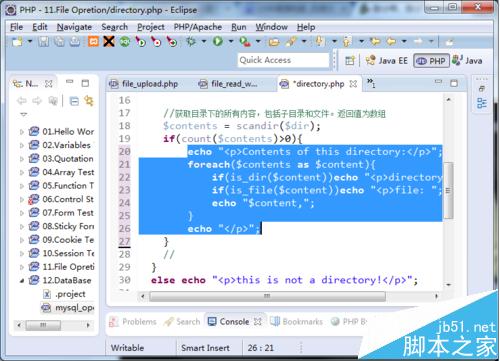
Task: Click the 'Writable' status bar entry
Action: pyautogui.click(x=127, y=348)
